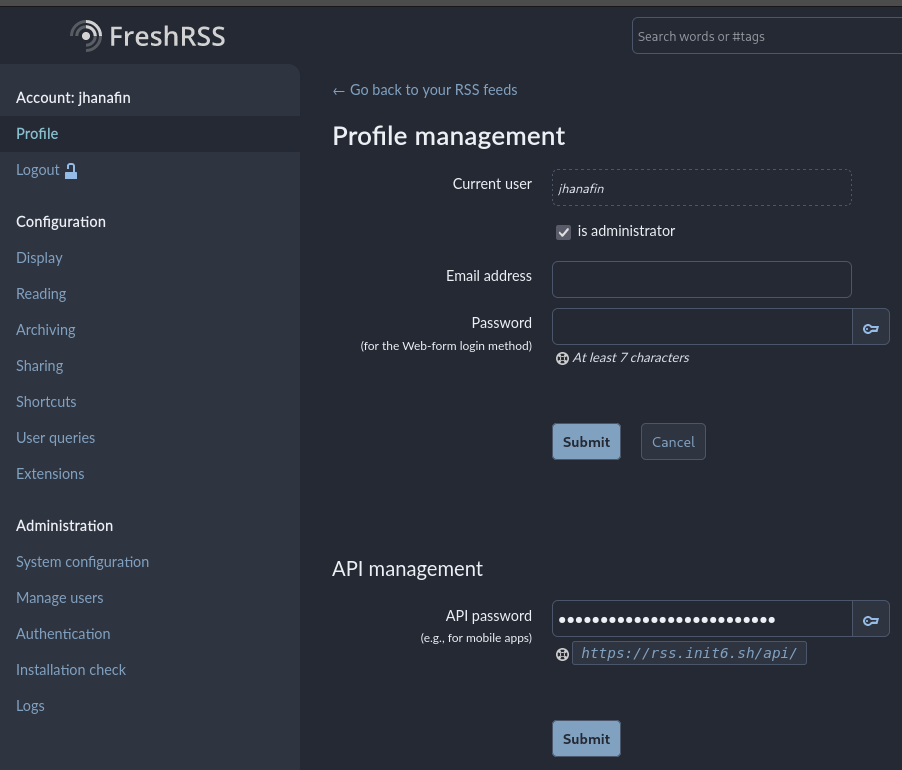This screenshot has height=770, width=902.
Task: Click the back arrow to return to feeds
Action: point(338,89)
